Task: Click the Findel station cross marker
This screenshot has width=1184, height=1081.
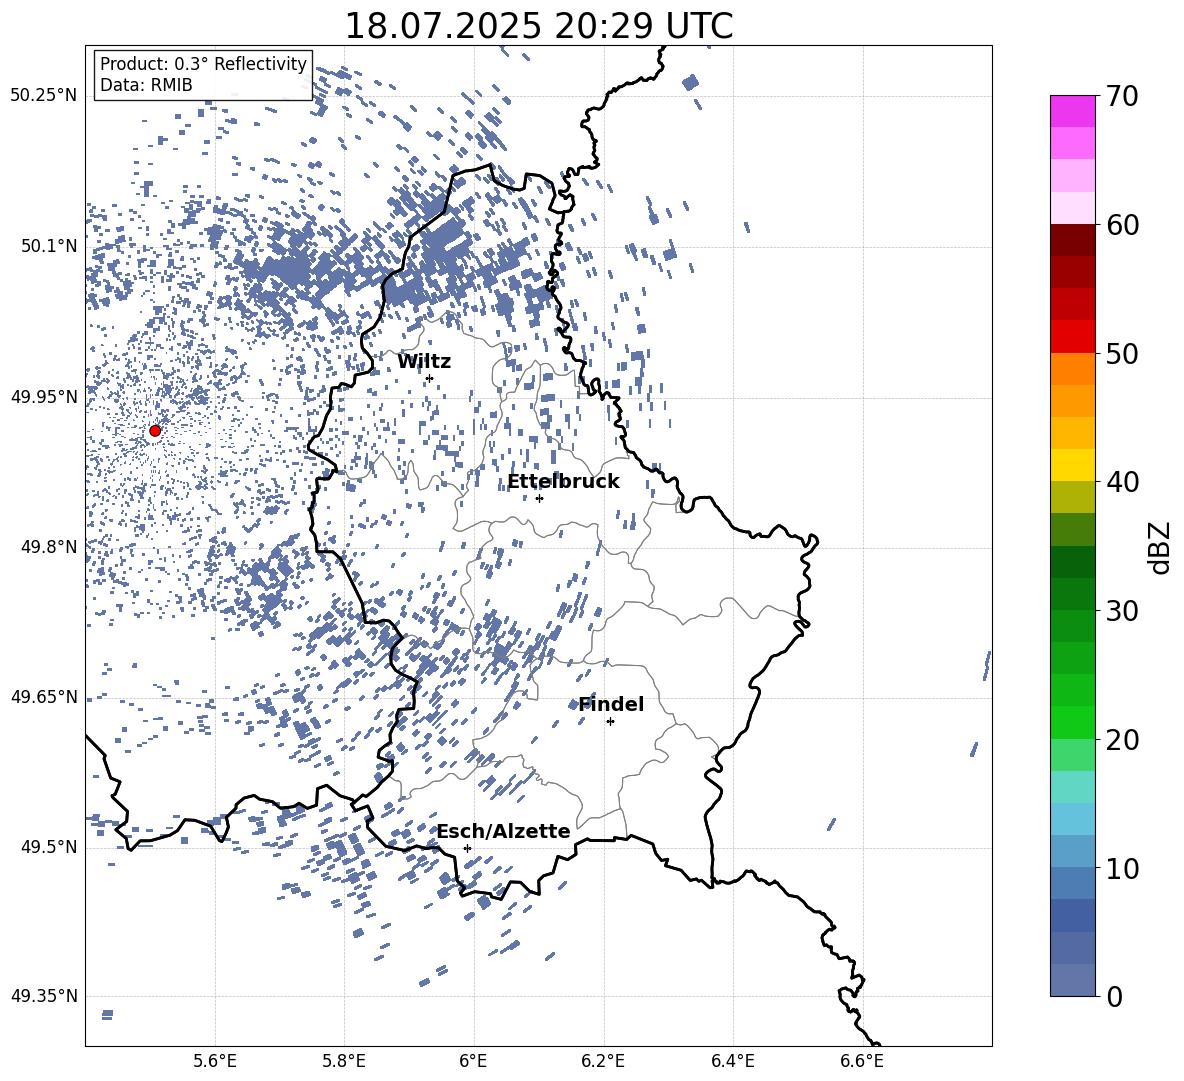Action: 610,722
